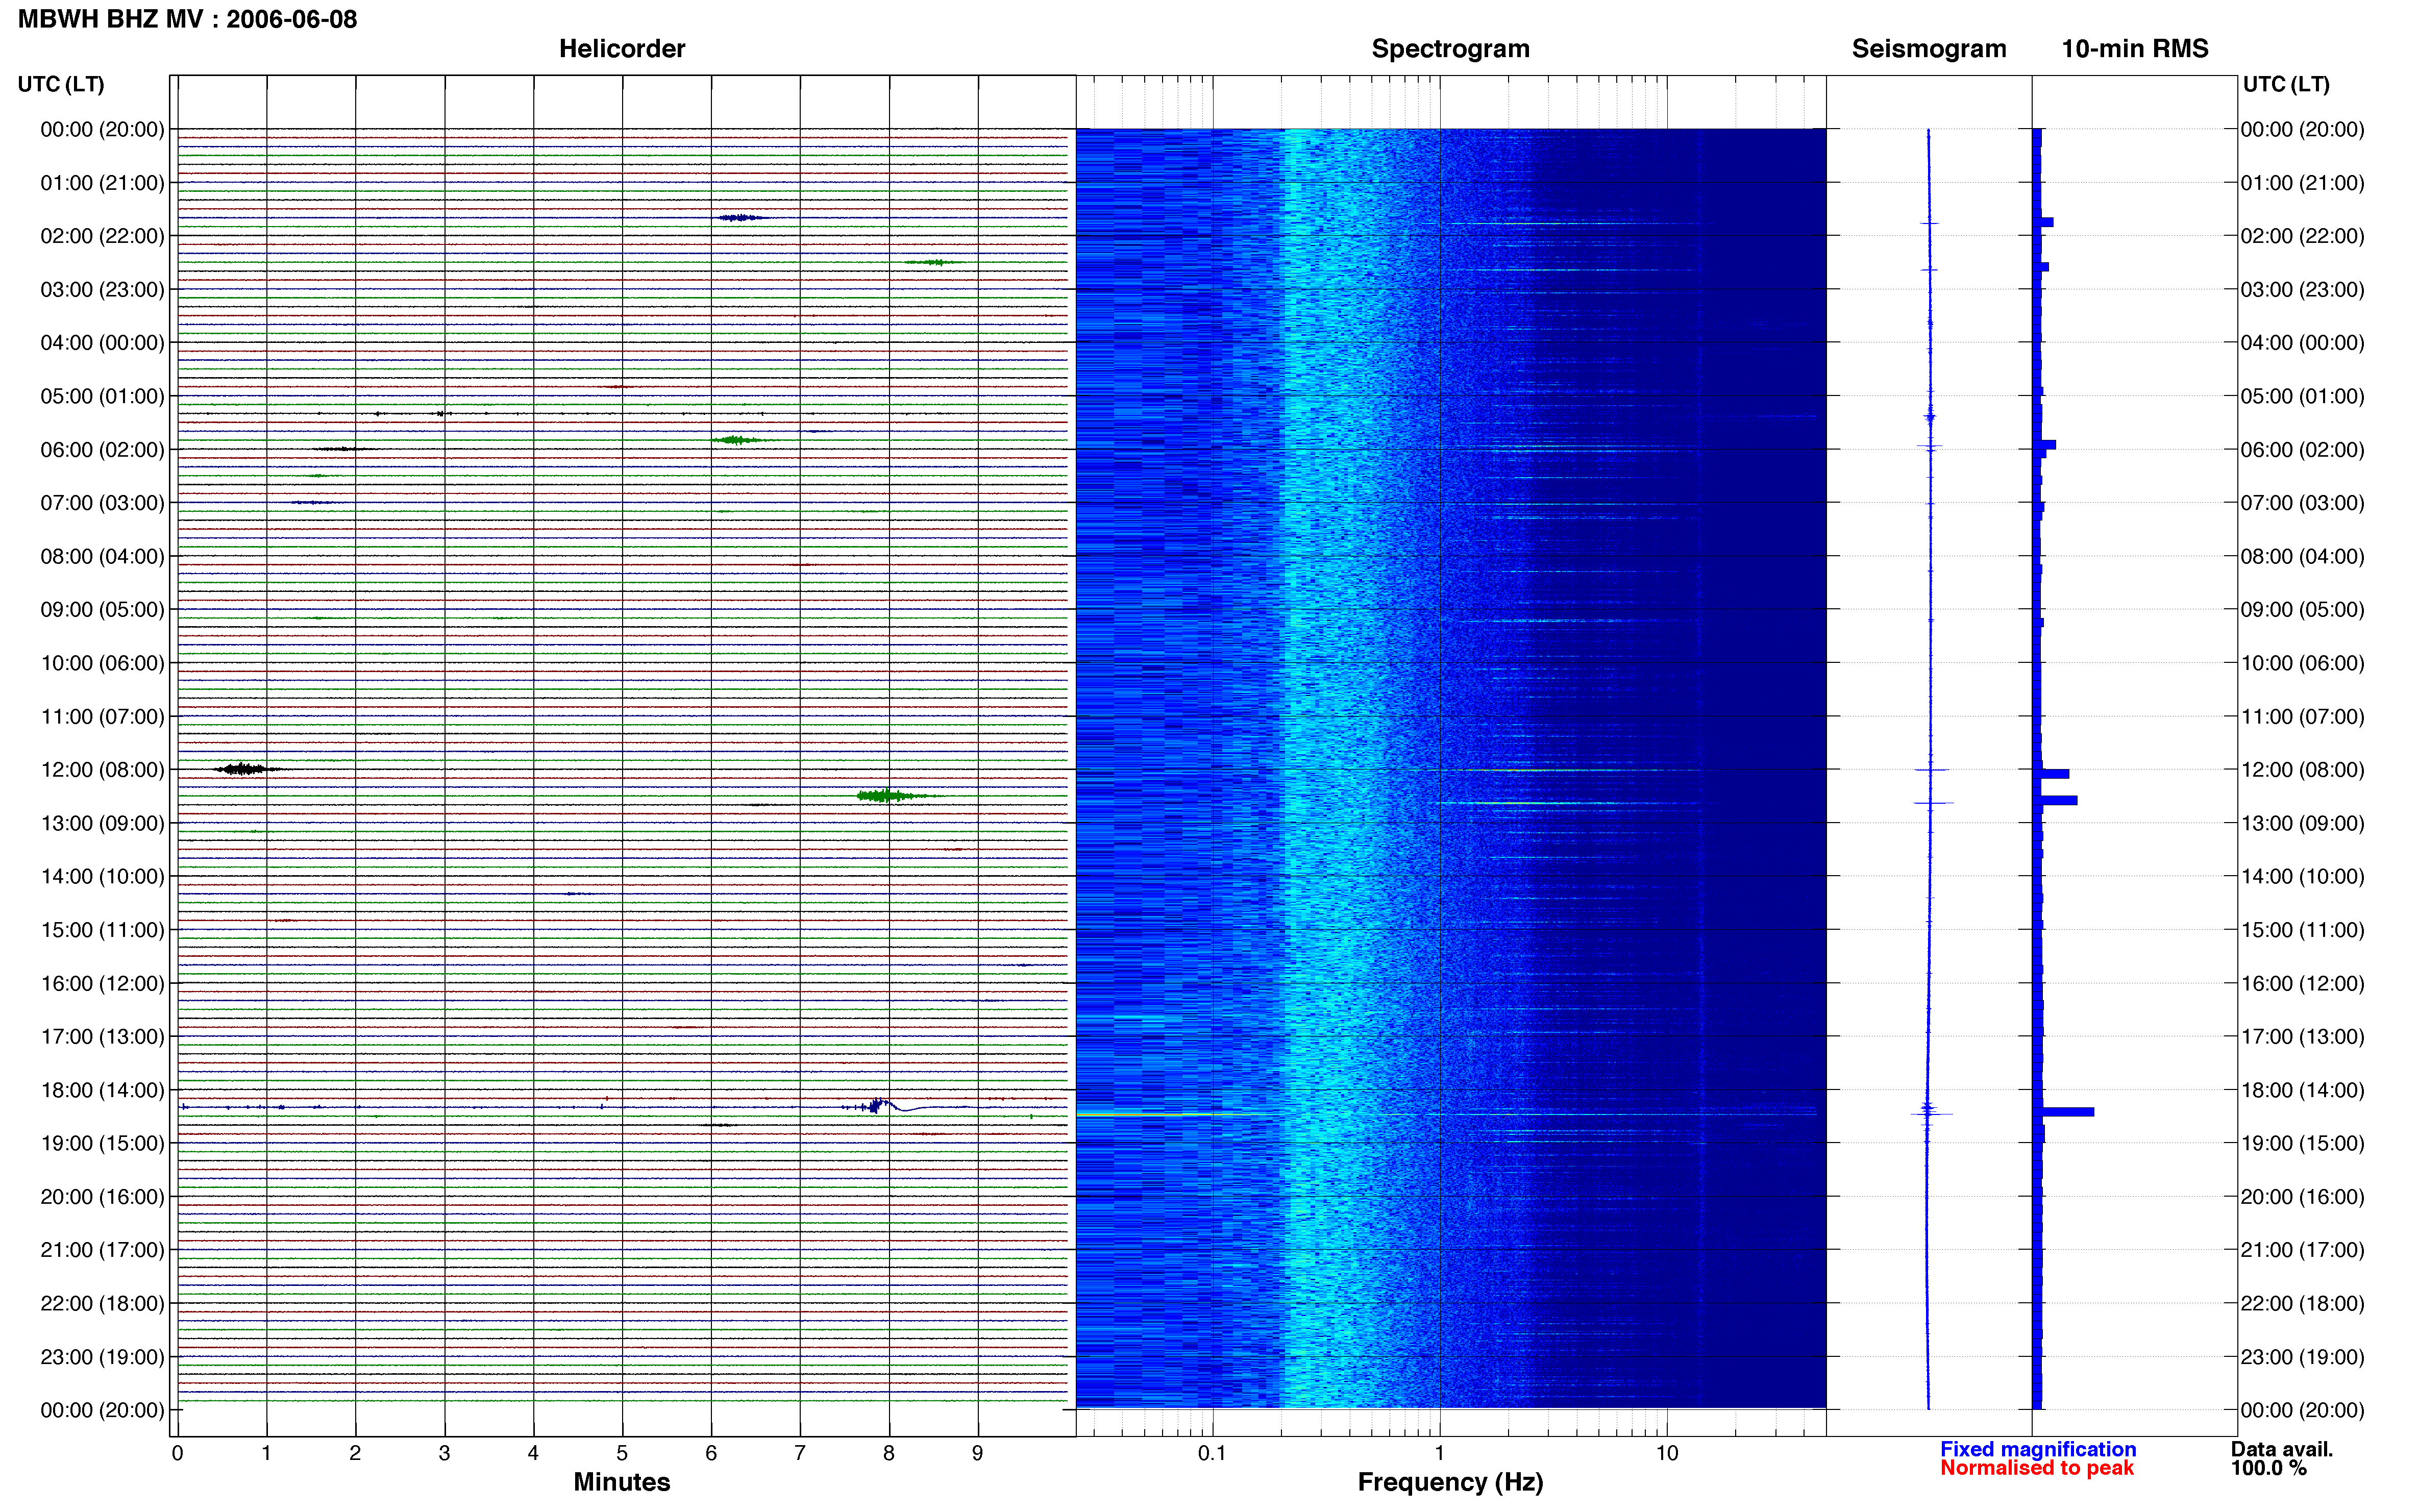This screenshot has height=1512, width=2419.
Task: Click the 'Minutes' axis title
Action: pyautogui.click(x=622, y=1482)
